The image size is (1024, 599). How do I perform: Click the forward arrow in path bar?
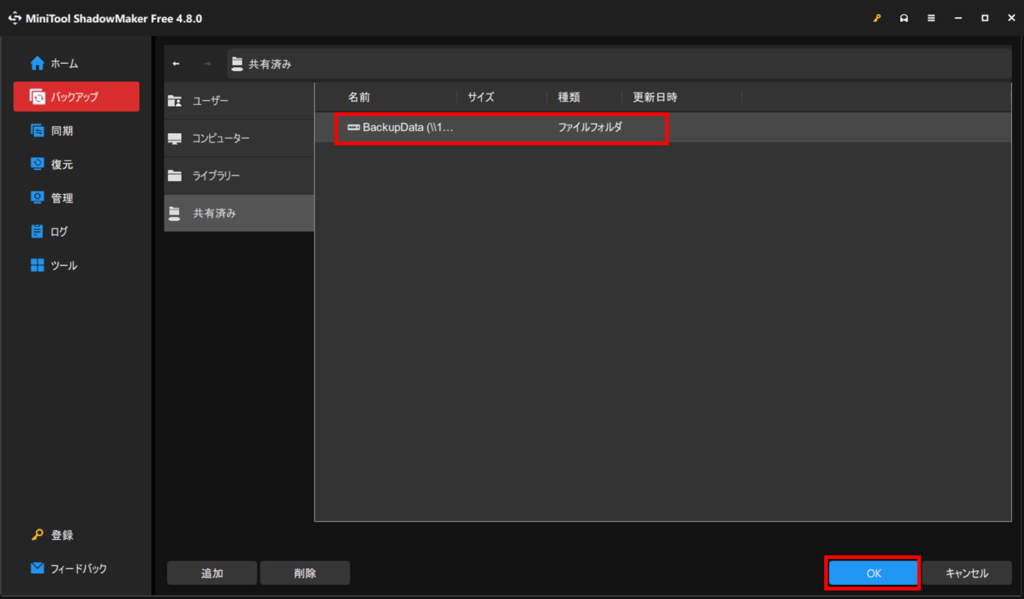pos(207,64)
